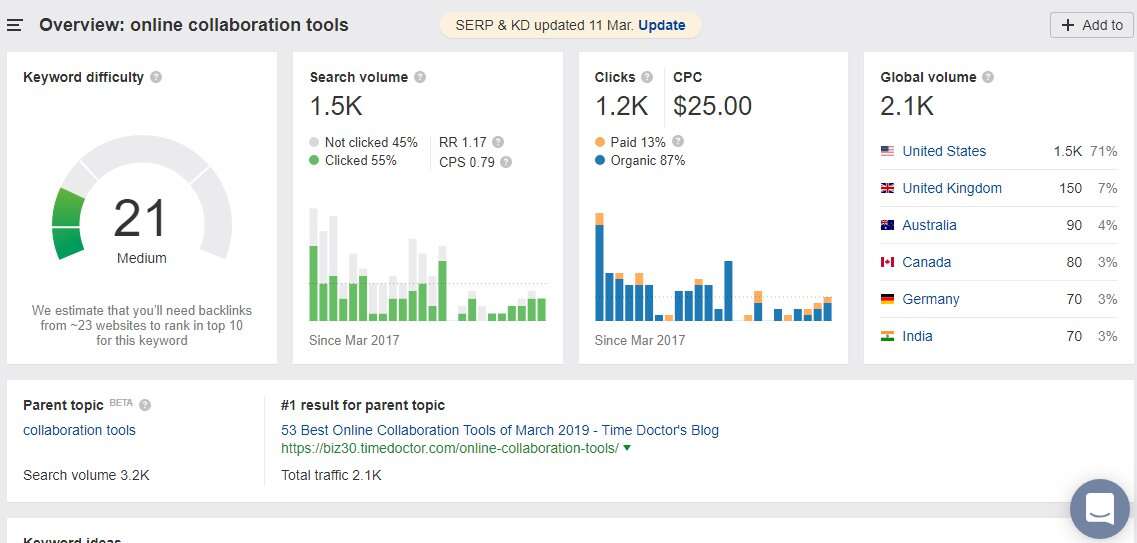The width and height of the screenshot is (1137, 543).
Task: Open the hamburger menu next to Overview
Action: (15, 25)
